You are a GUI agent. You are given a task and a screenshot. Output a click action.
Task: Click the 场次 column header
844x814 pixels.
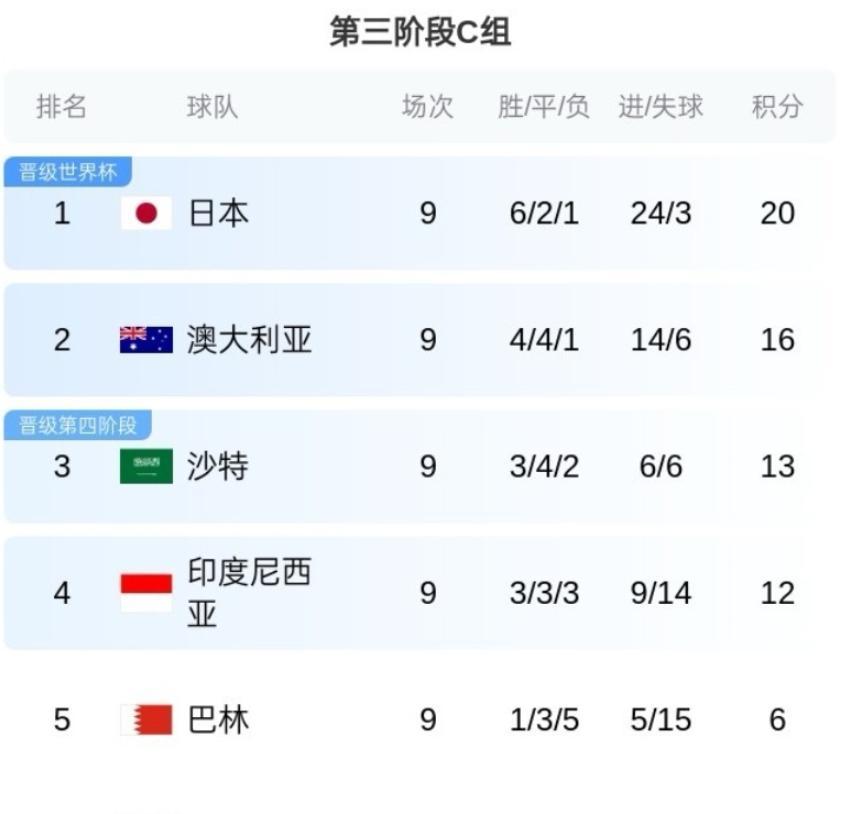pyautogui.click(x=428, y=107)
